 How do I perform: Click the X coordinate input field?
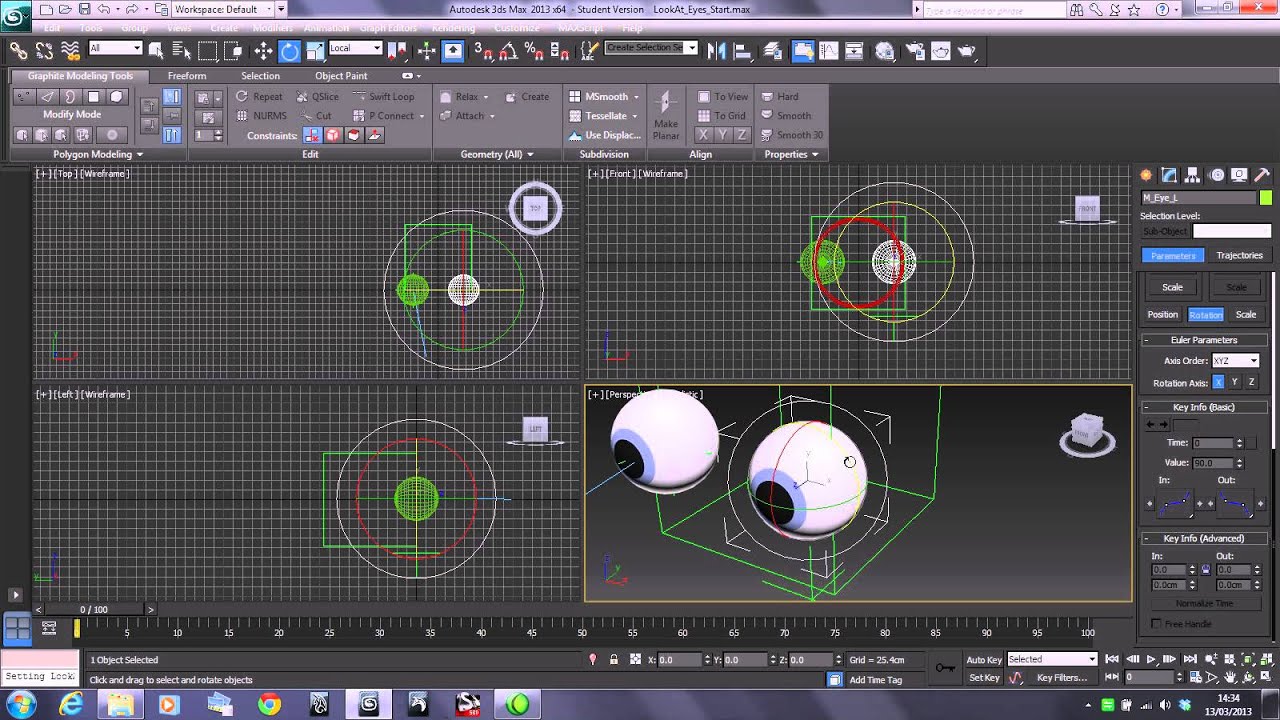coord(680,660)
